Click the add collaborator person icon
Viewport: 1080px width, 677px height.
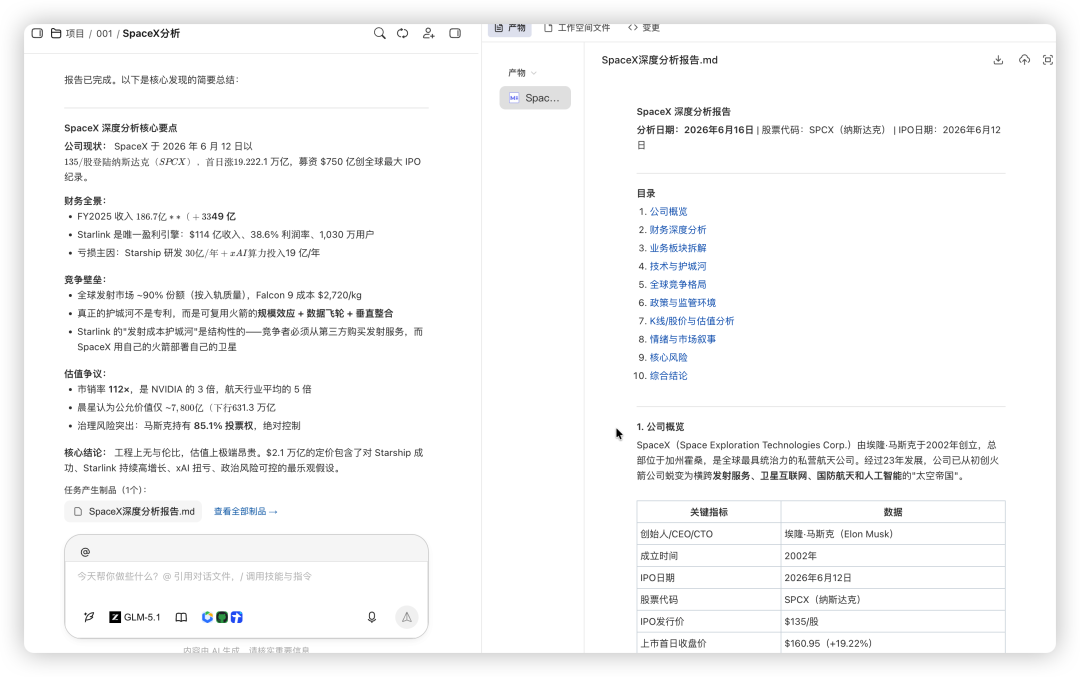click(x=428, y=33)
